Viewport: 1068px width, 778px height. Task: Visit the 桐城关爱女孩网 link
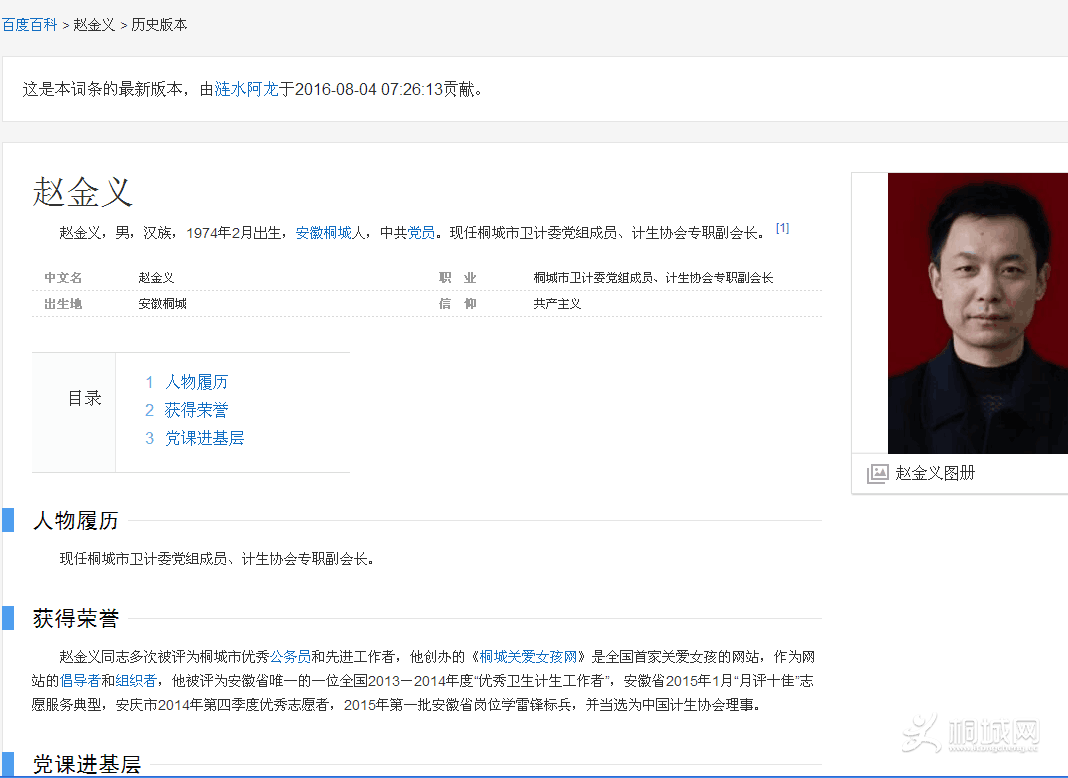pyautogui.click(x=529, y=657)
